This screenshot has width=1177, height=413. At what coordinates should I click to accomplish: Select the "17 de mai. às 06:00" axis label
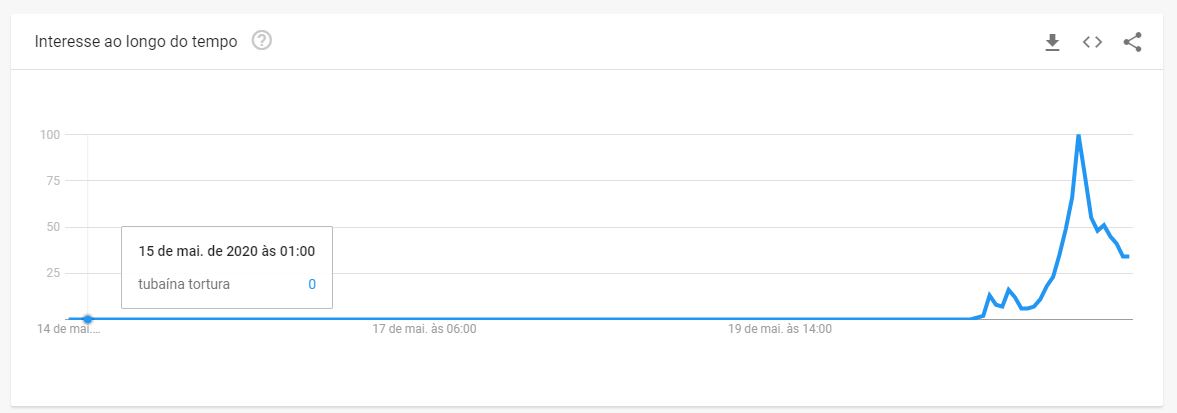coord(424,329)
